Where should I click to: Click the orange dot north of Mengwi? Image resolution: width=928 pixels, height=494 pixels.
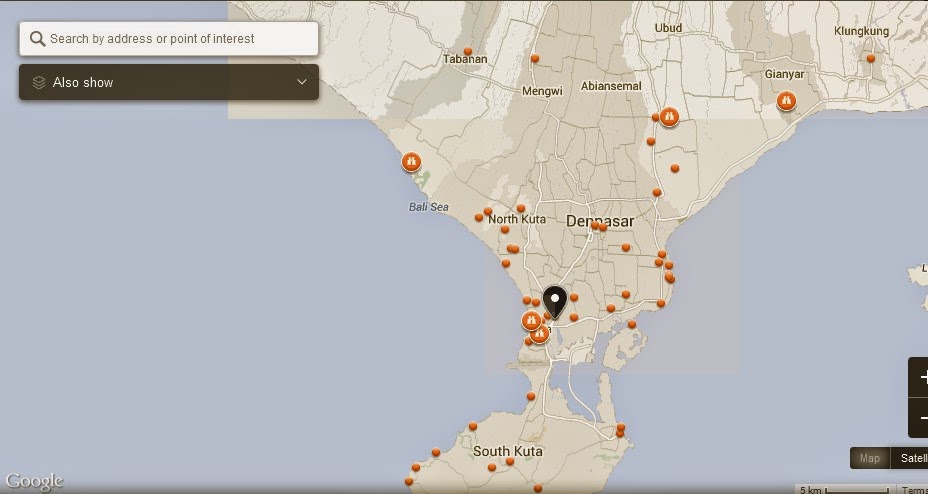tap(535, 58)
